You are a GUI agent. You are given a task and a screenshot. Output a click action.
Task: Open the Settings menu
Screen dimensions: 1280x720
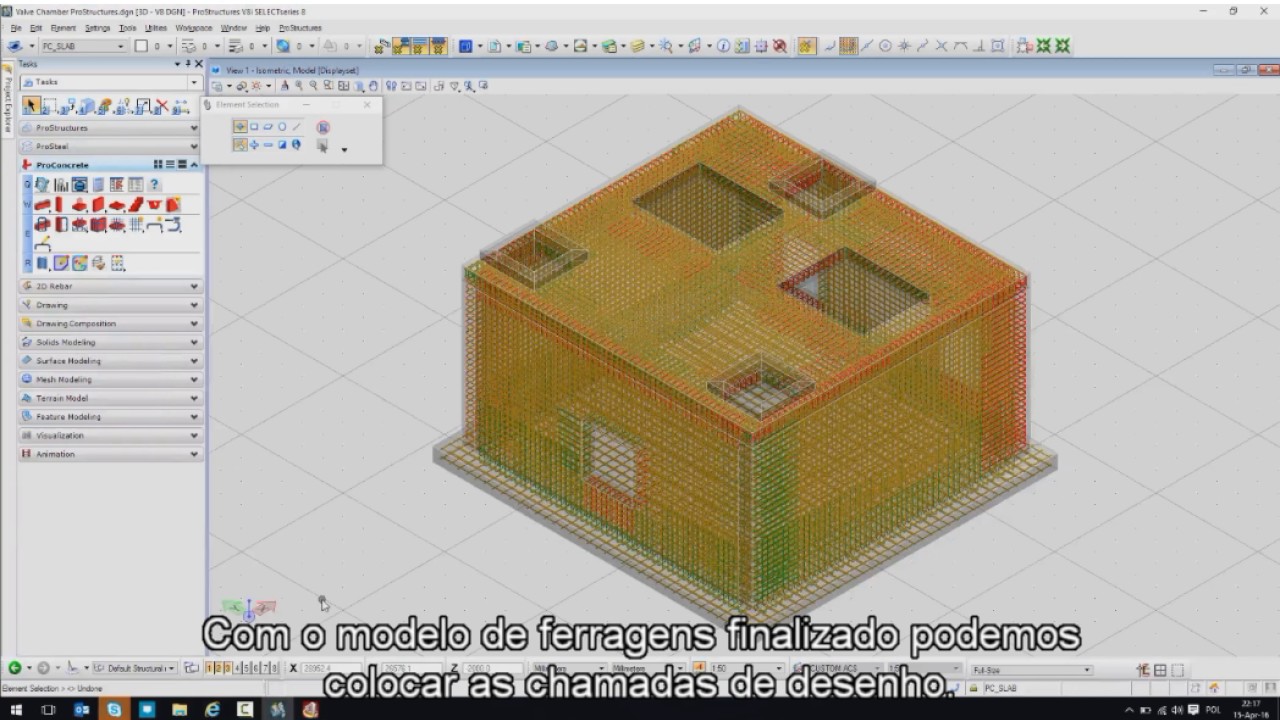(x=97, y=28)
